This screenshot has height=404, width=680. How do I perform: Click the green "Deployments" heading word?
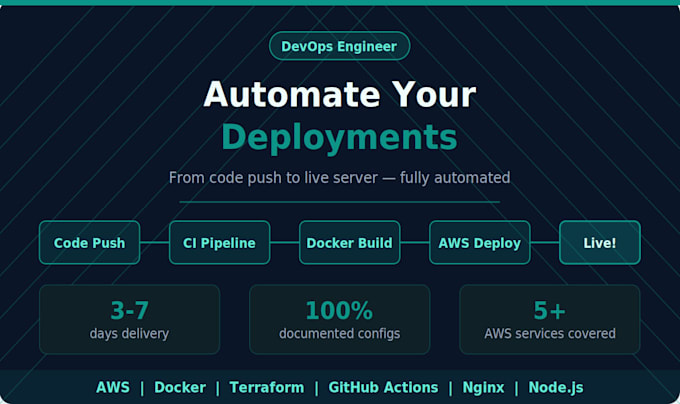(x=340, y=138)
